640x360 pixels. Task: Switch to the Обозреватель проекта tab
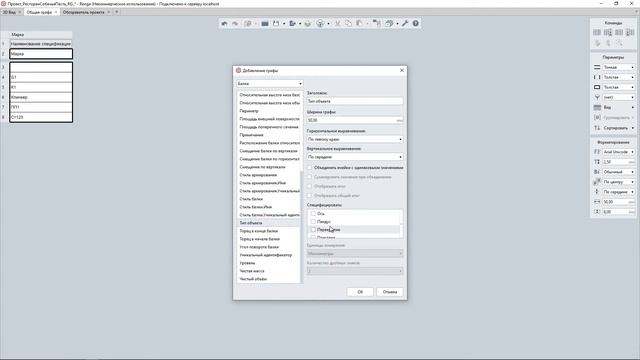83,12
